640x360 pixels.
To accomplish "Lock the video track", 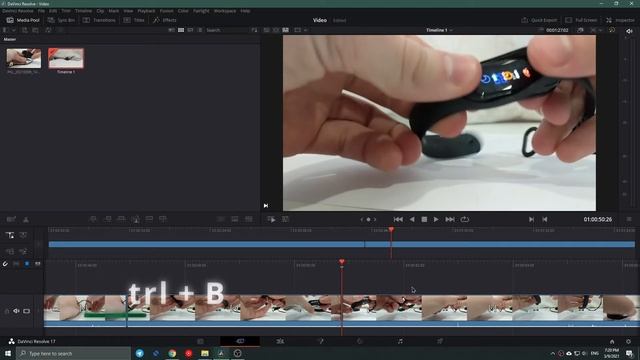I will pyautogui.click(x=7, y=311).
